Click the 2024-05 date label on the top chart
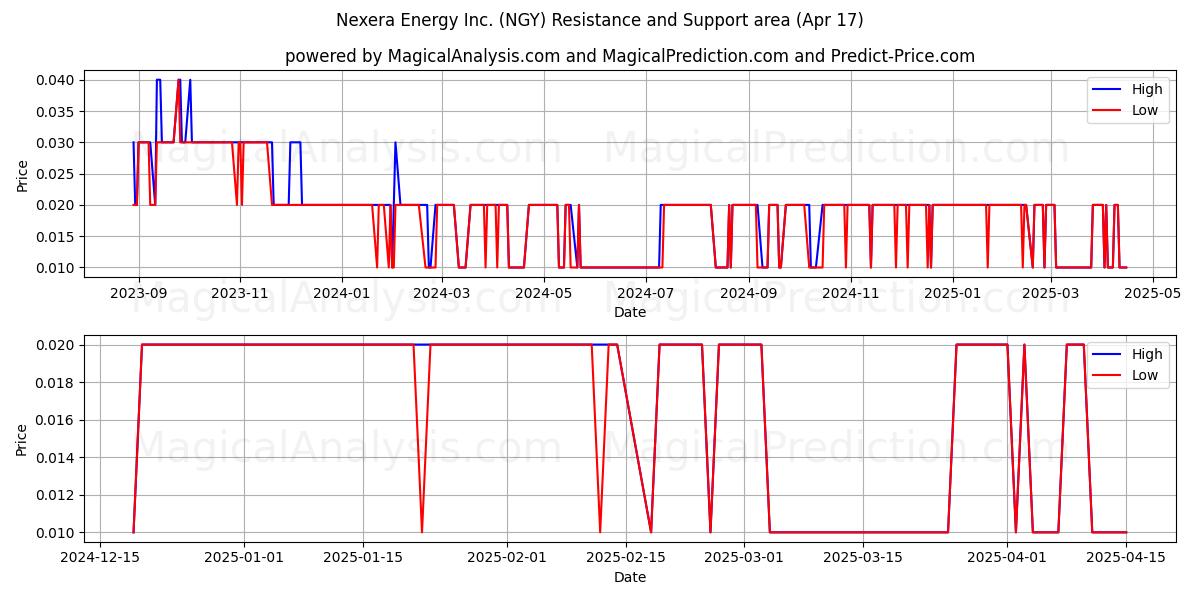The image size is (1200, 600). [x=544, y=293]
